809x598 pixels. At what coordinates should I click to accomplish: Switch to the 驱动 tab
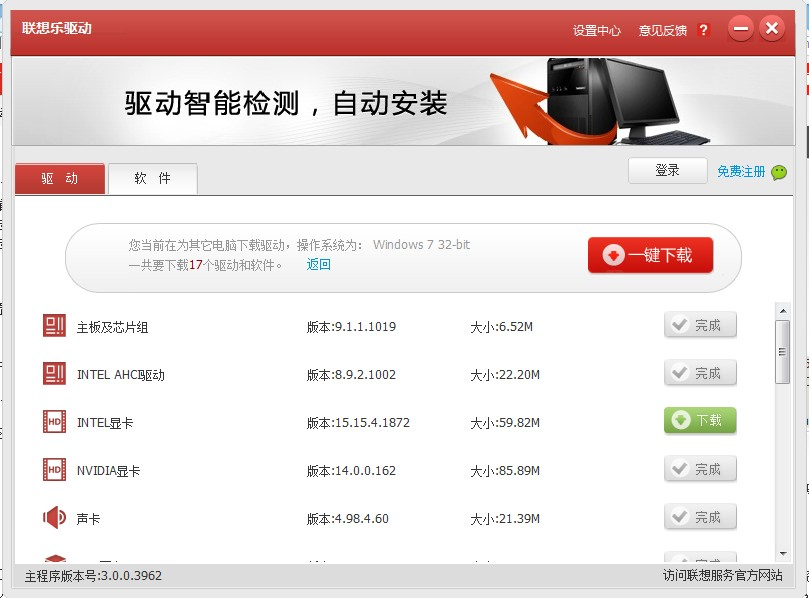coord(59,178)
